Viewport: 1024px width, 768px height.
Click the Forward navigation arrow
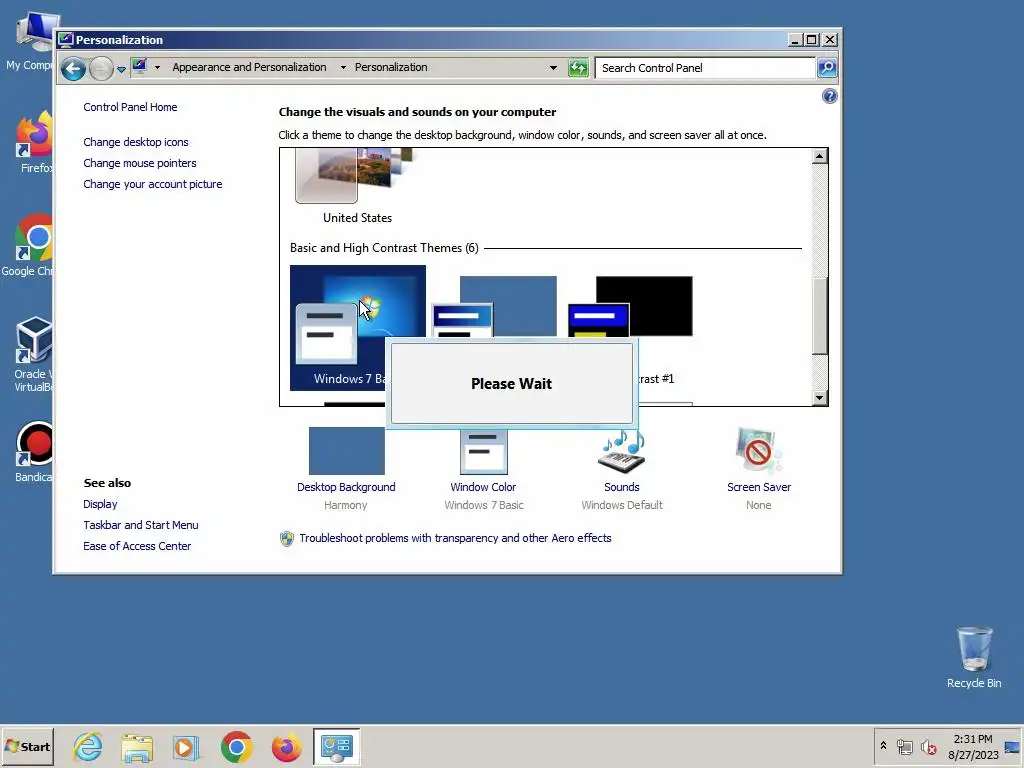[x=101, y=68]
